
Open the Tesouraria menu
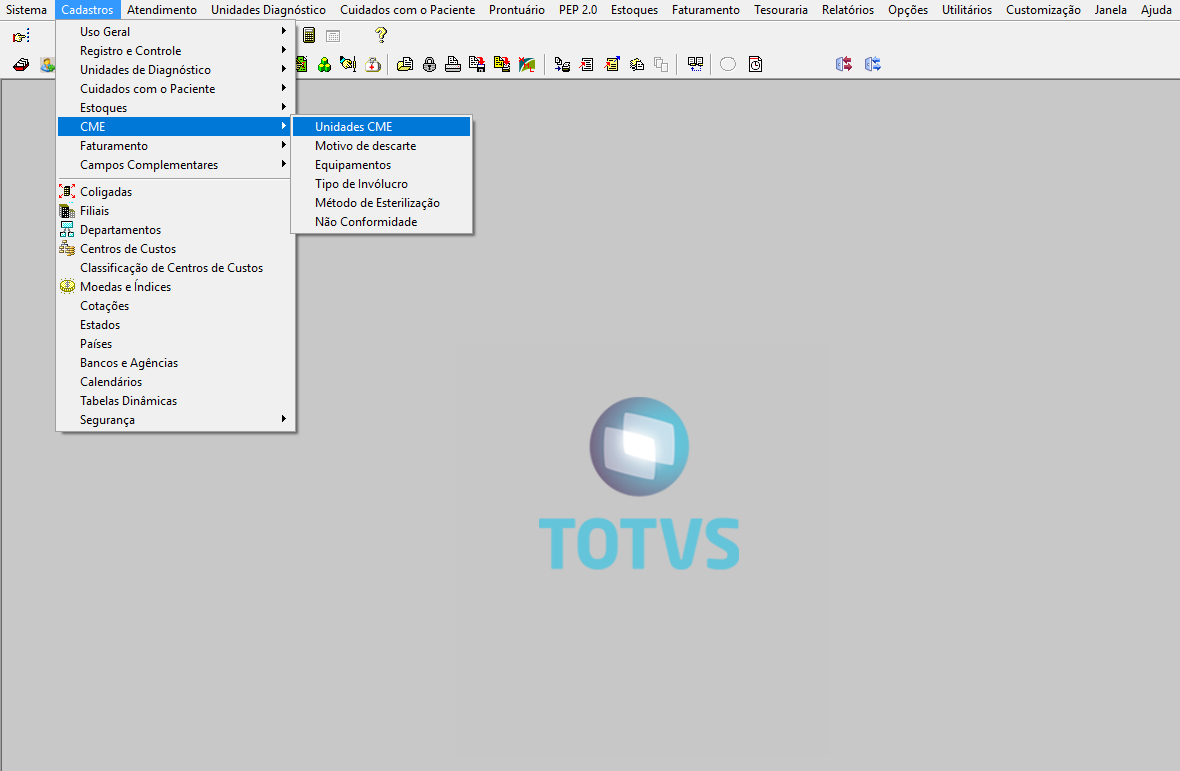[x=781, y=10]
